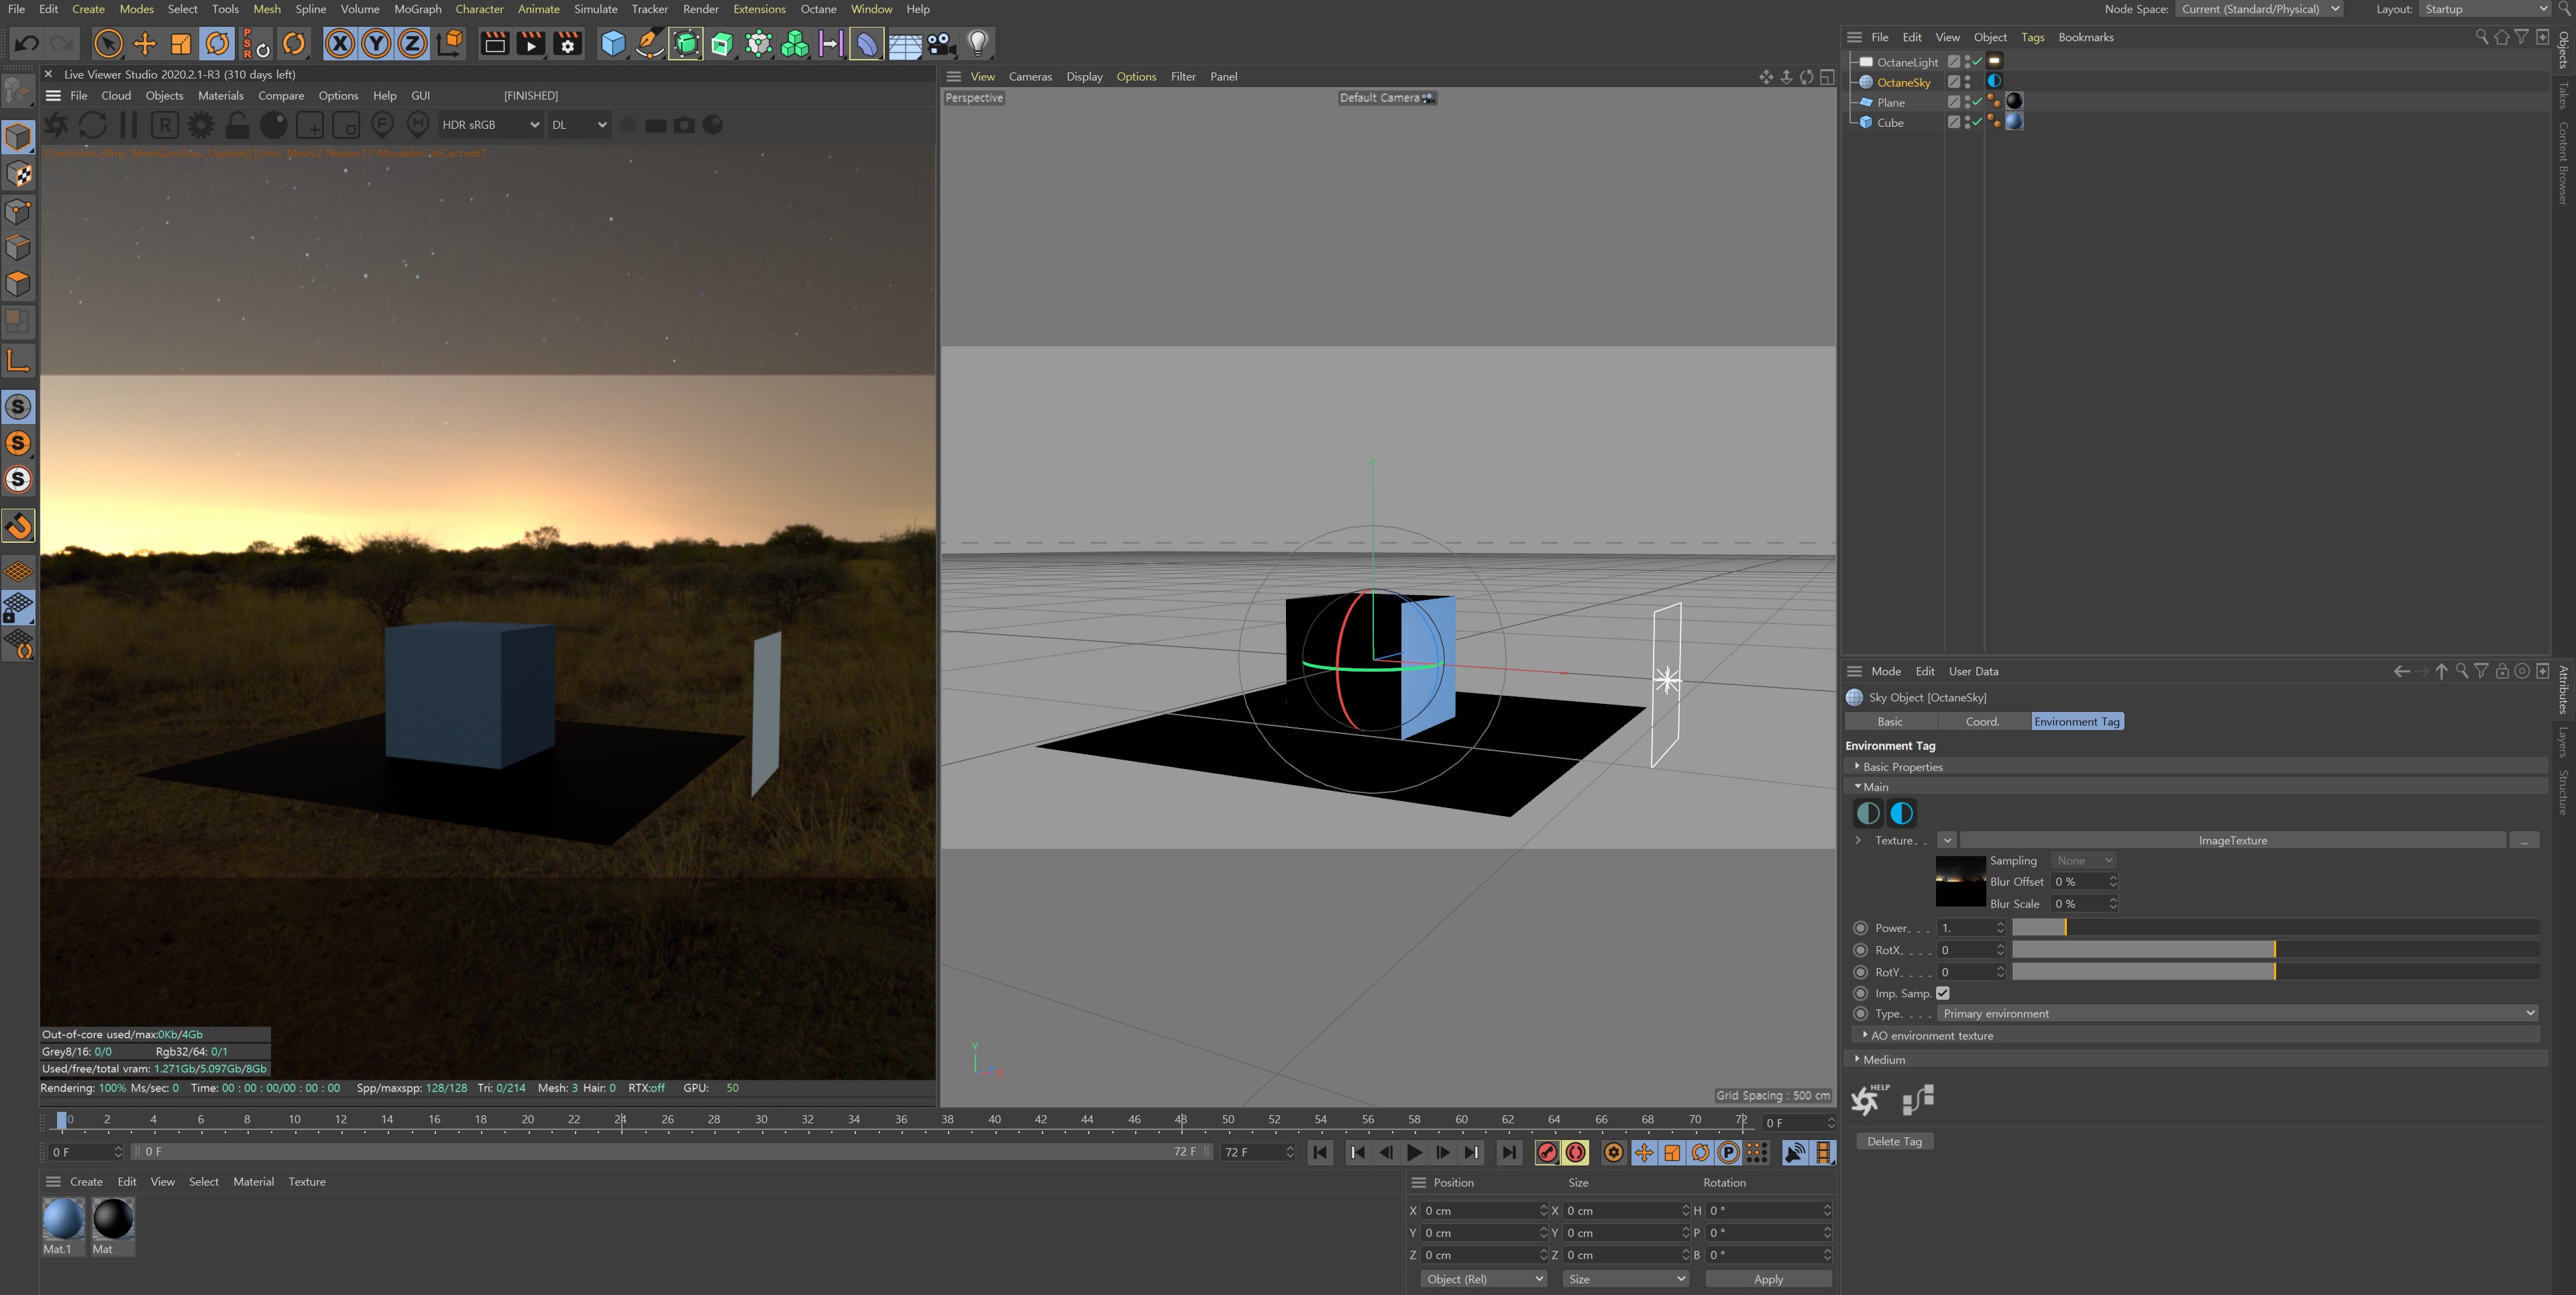Click Live Viewer send scene Octane icon
Viewport: 2576px width, 1295px height.
(56, 125)
